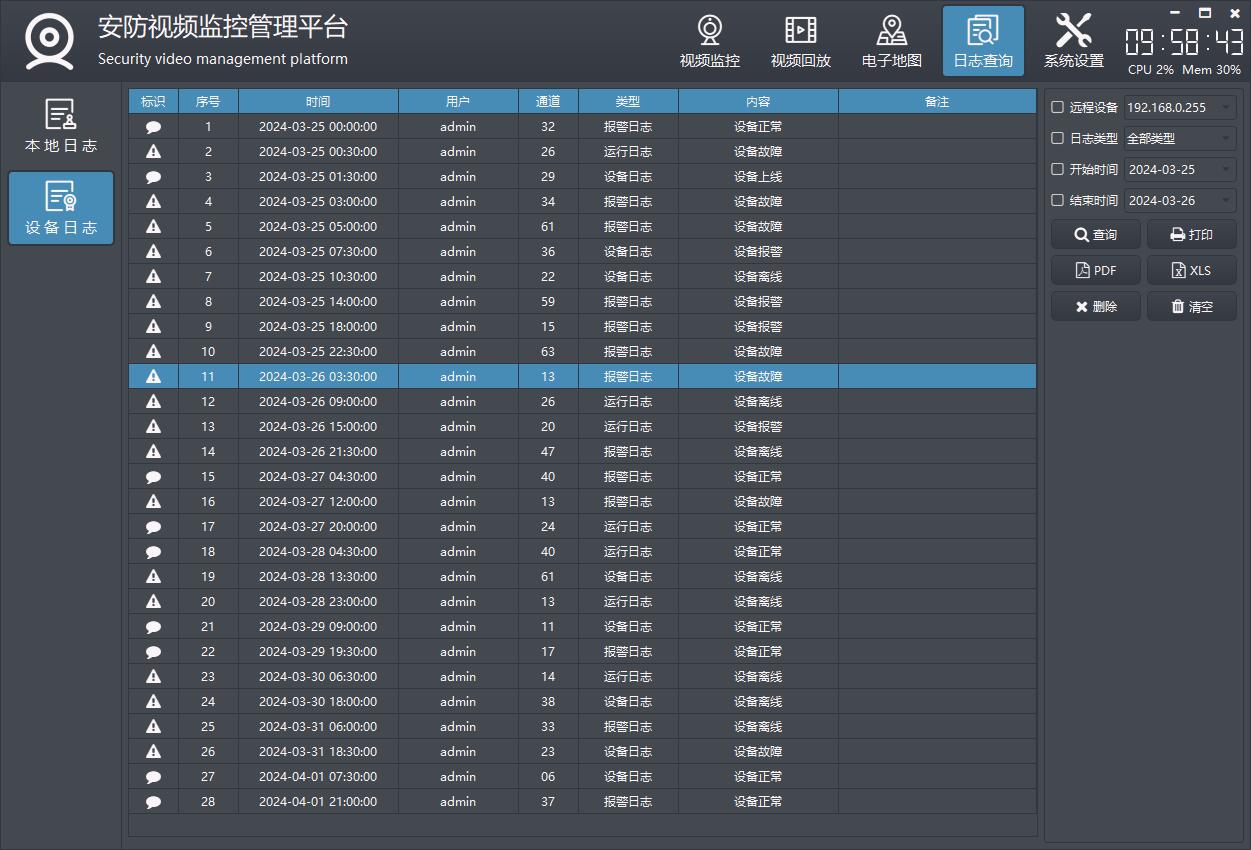Click the 查询 search button
The height and width of the screenshot is (850, 1251).
coord(1095,235)
